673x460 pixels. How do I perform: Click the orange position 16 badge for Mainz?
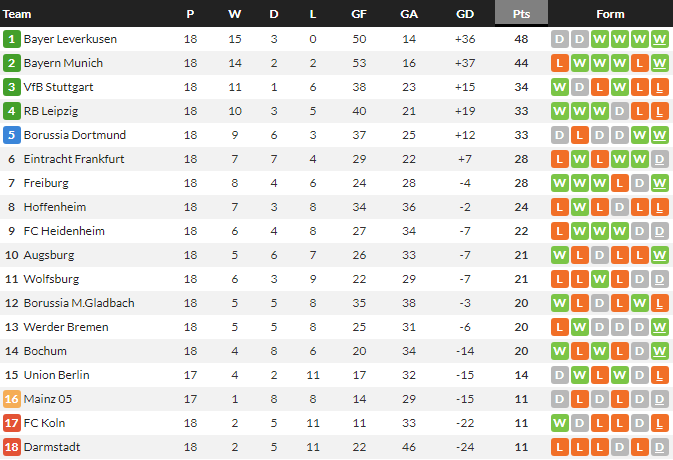pyautogui.click(x=12, y=399)
